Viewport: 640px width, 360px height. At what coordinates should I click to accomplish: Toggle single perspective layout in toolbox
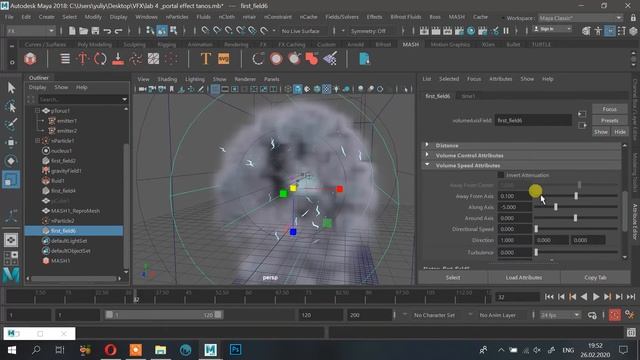point(11,240)
